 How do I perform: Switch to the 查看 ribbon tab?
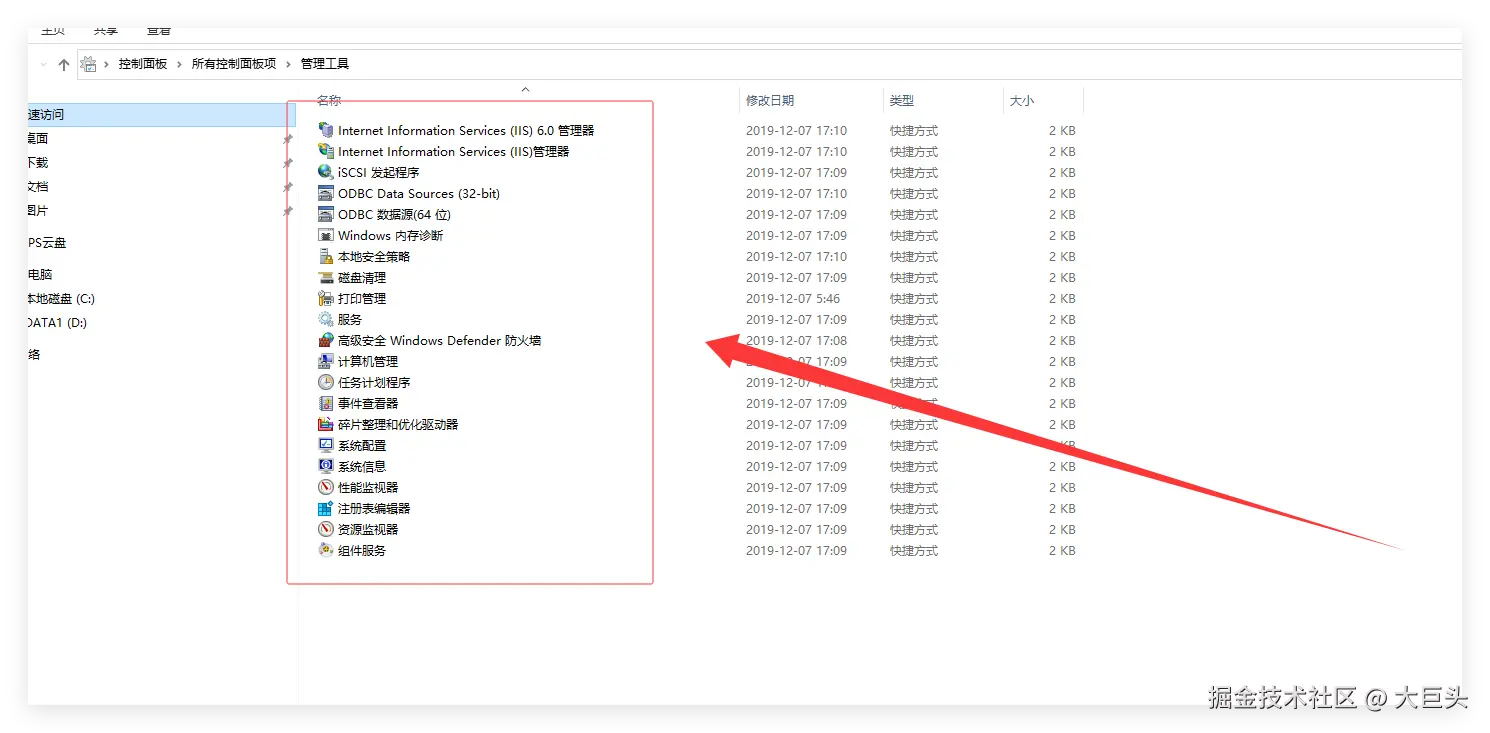pos(159,29)
